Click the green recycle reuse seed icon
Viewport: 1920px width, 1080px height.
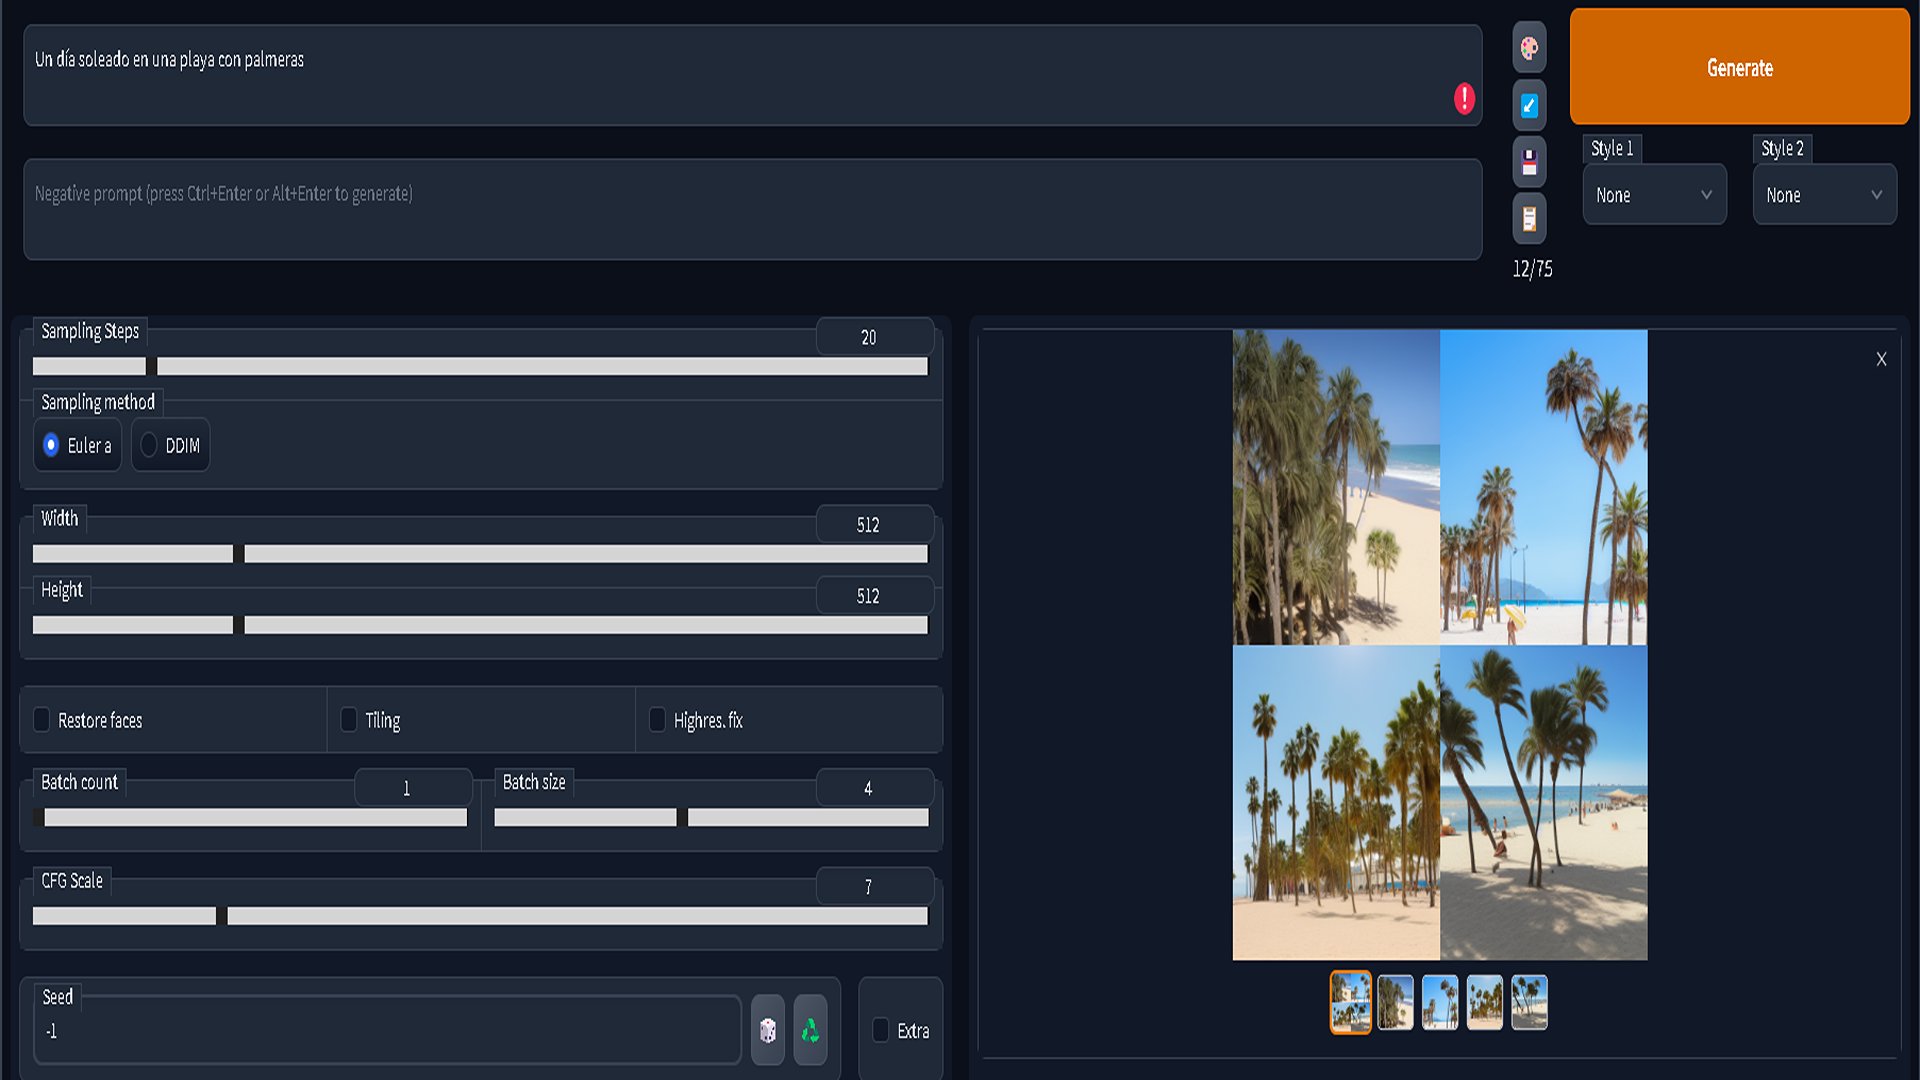pyautogui.click(x=810, y=1030)
